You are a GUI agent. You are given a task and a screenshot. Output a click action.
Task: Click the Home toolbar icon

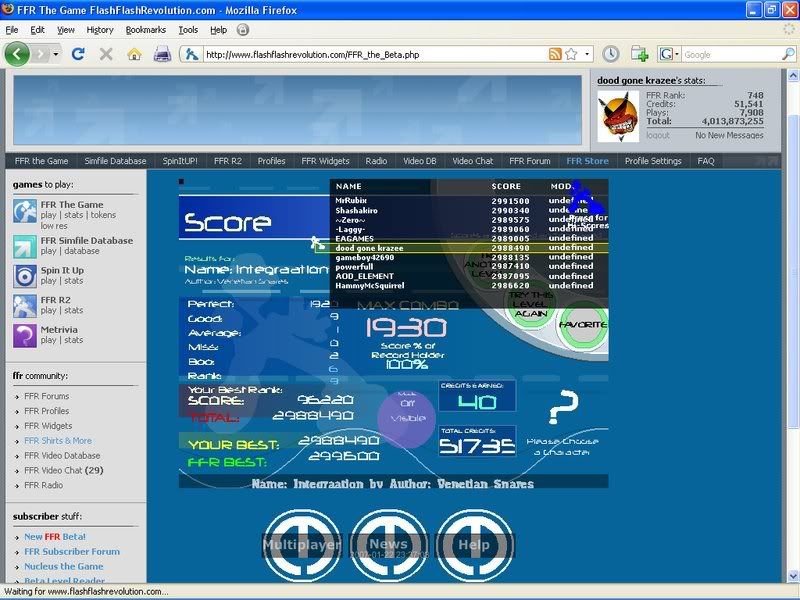[x=134, y=54]
